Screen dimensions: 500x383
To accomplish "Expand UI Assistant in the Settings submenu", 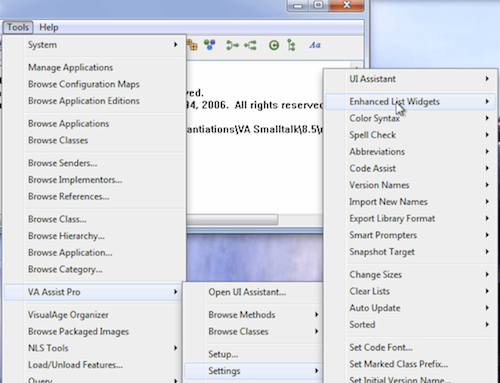I will [x=410, y=79].
